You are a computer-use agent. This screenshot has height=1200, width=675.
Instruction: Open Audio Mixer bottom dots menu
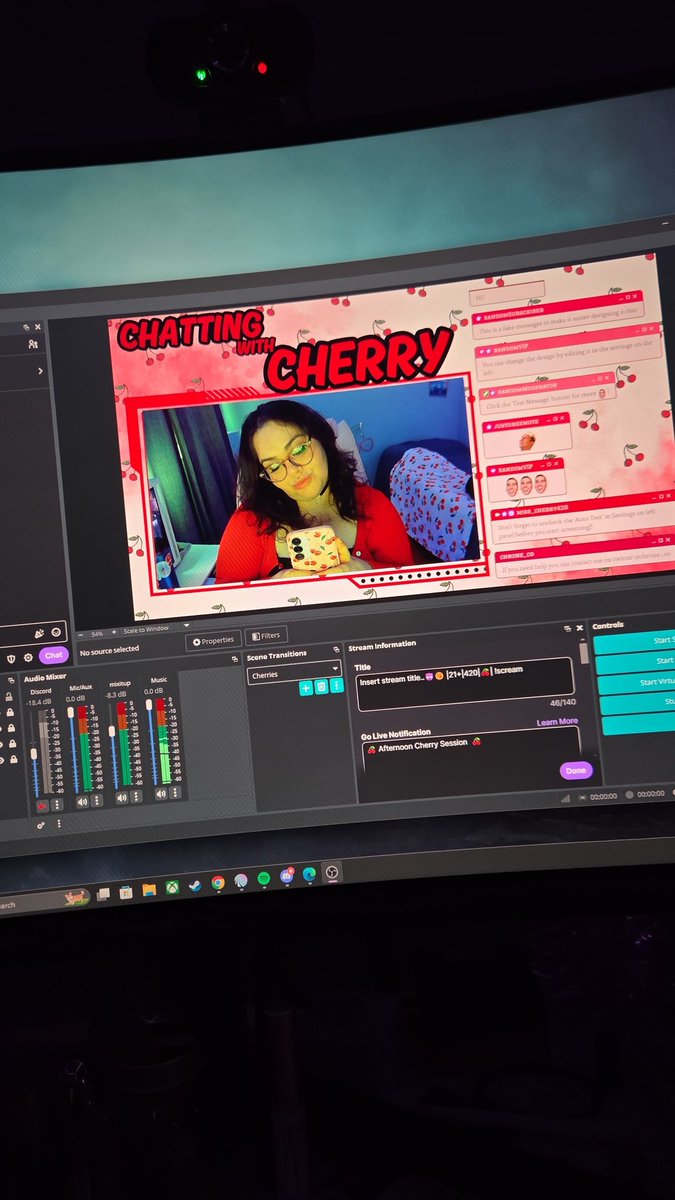(x=59, y=823)
